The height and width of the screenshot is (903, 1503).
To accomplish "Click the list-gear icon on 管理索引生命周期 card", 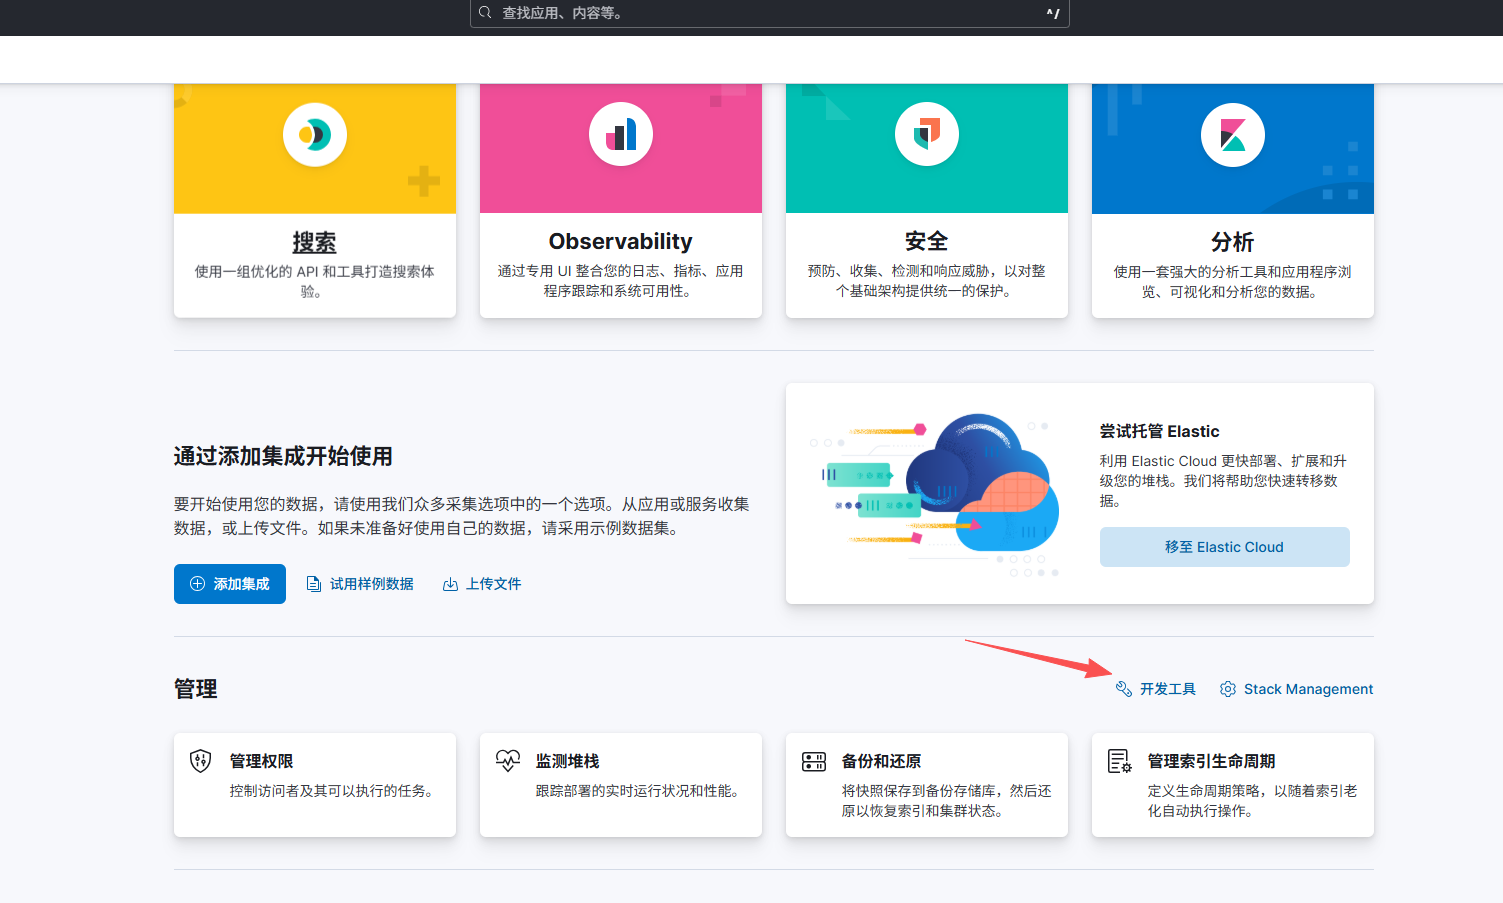I will (x=1120, y=761).
